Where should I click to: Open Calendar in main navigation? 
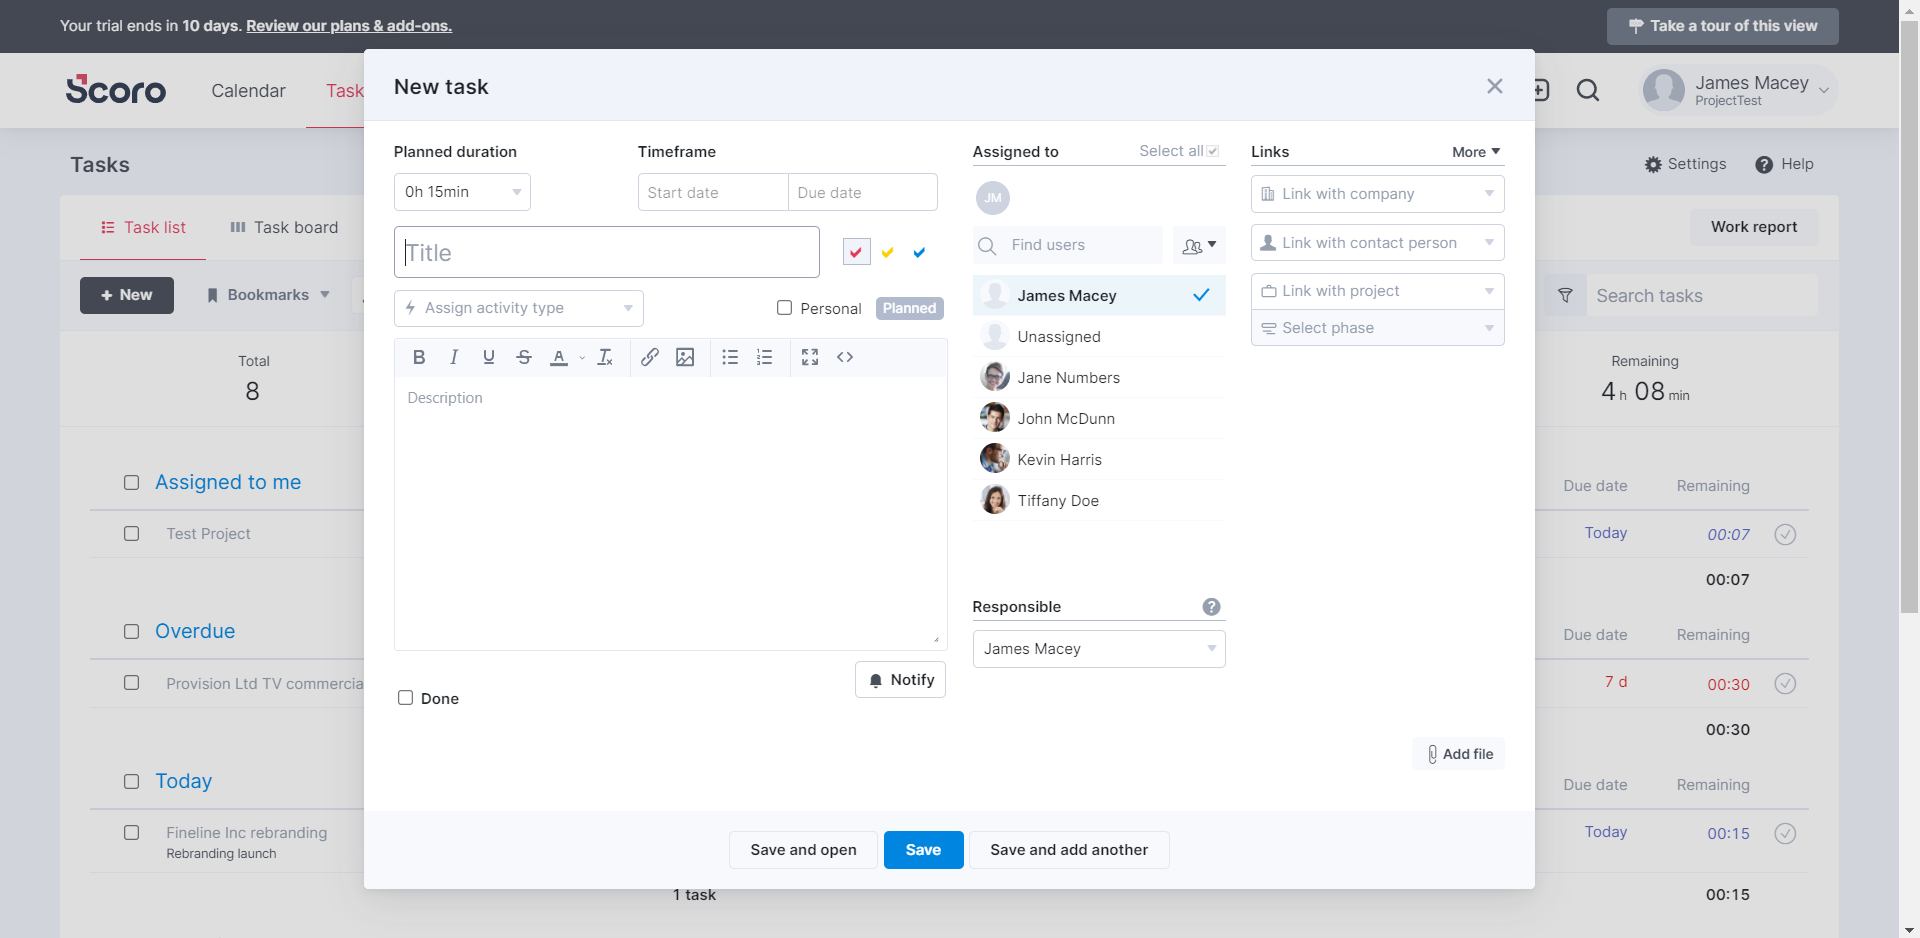pos(248,91)
